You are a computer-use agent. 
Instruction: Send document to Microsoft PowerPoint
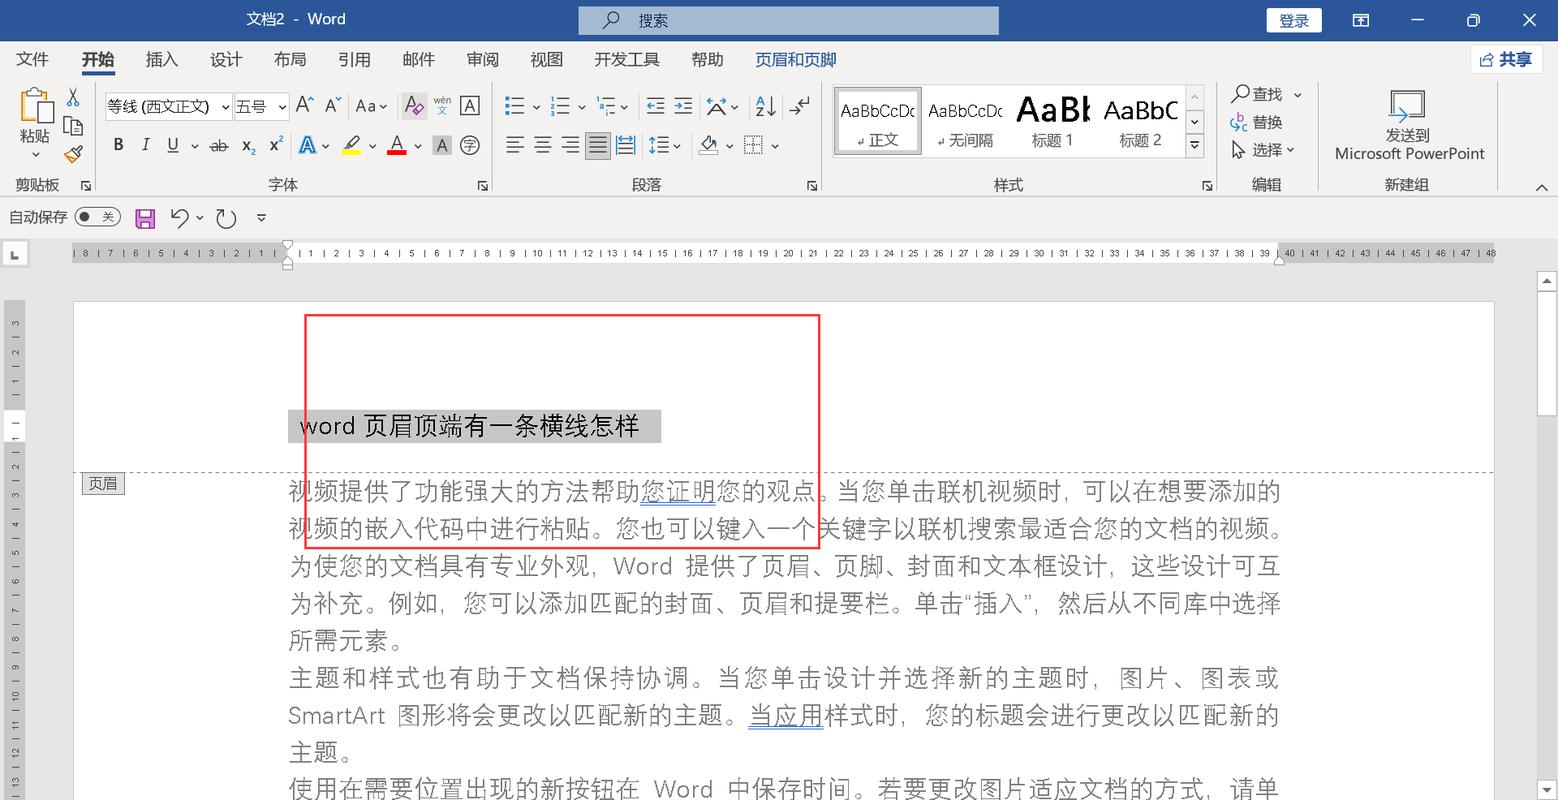tap(1409, 125)
